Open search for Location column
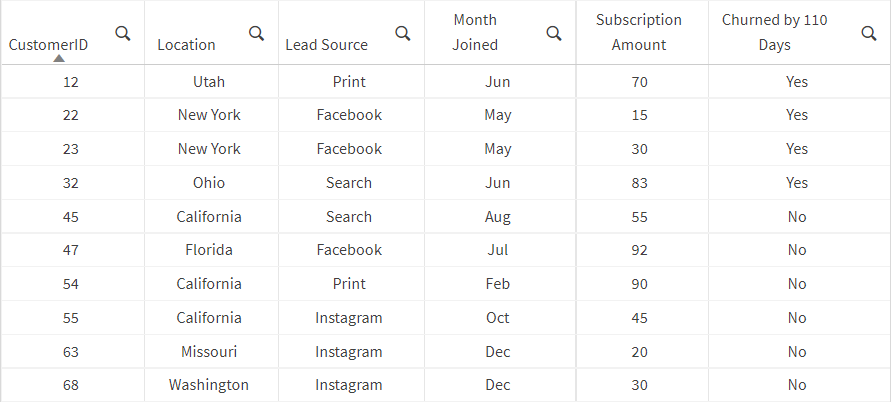Screen dimensions: 891x402 point(256,33)
